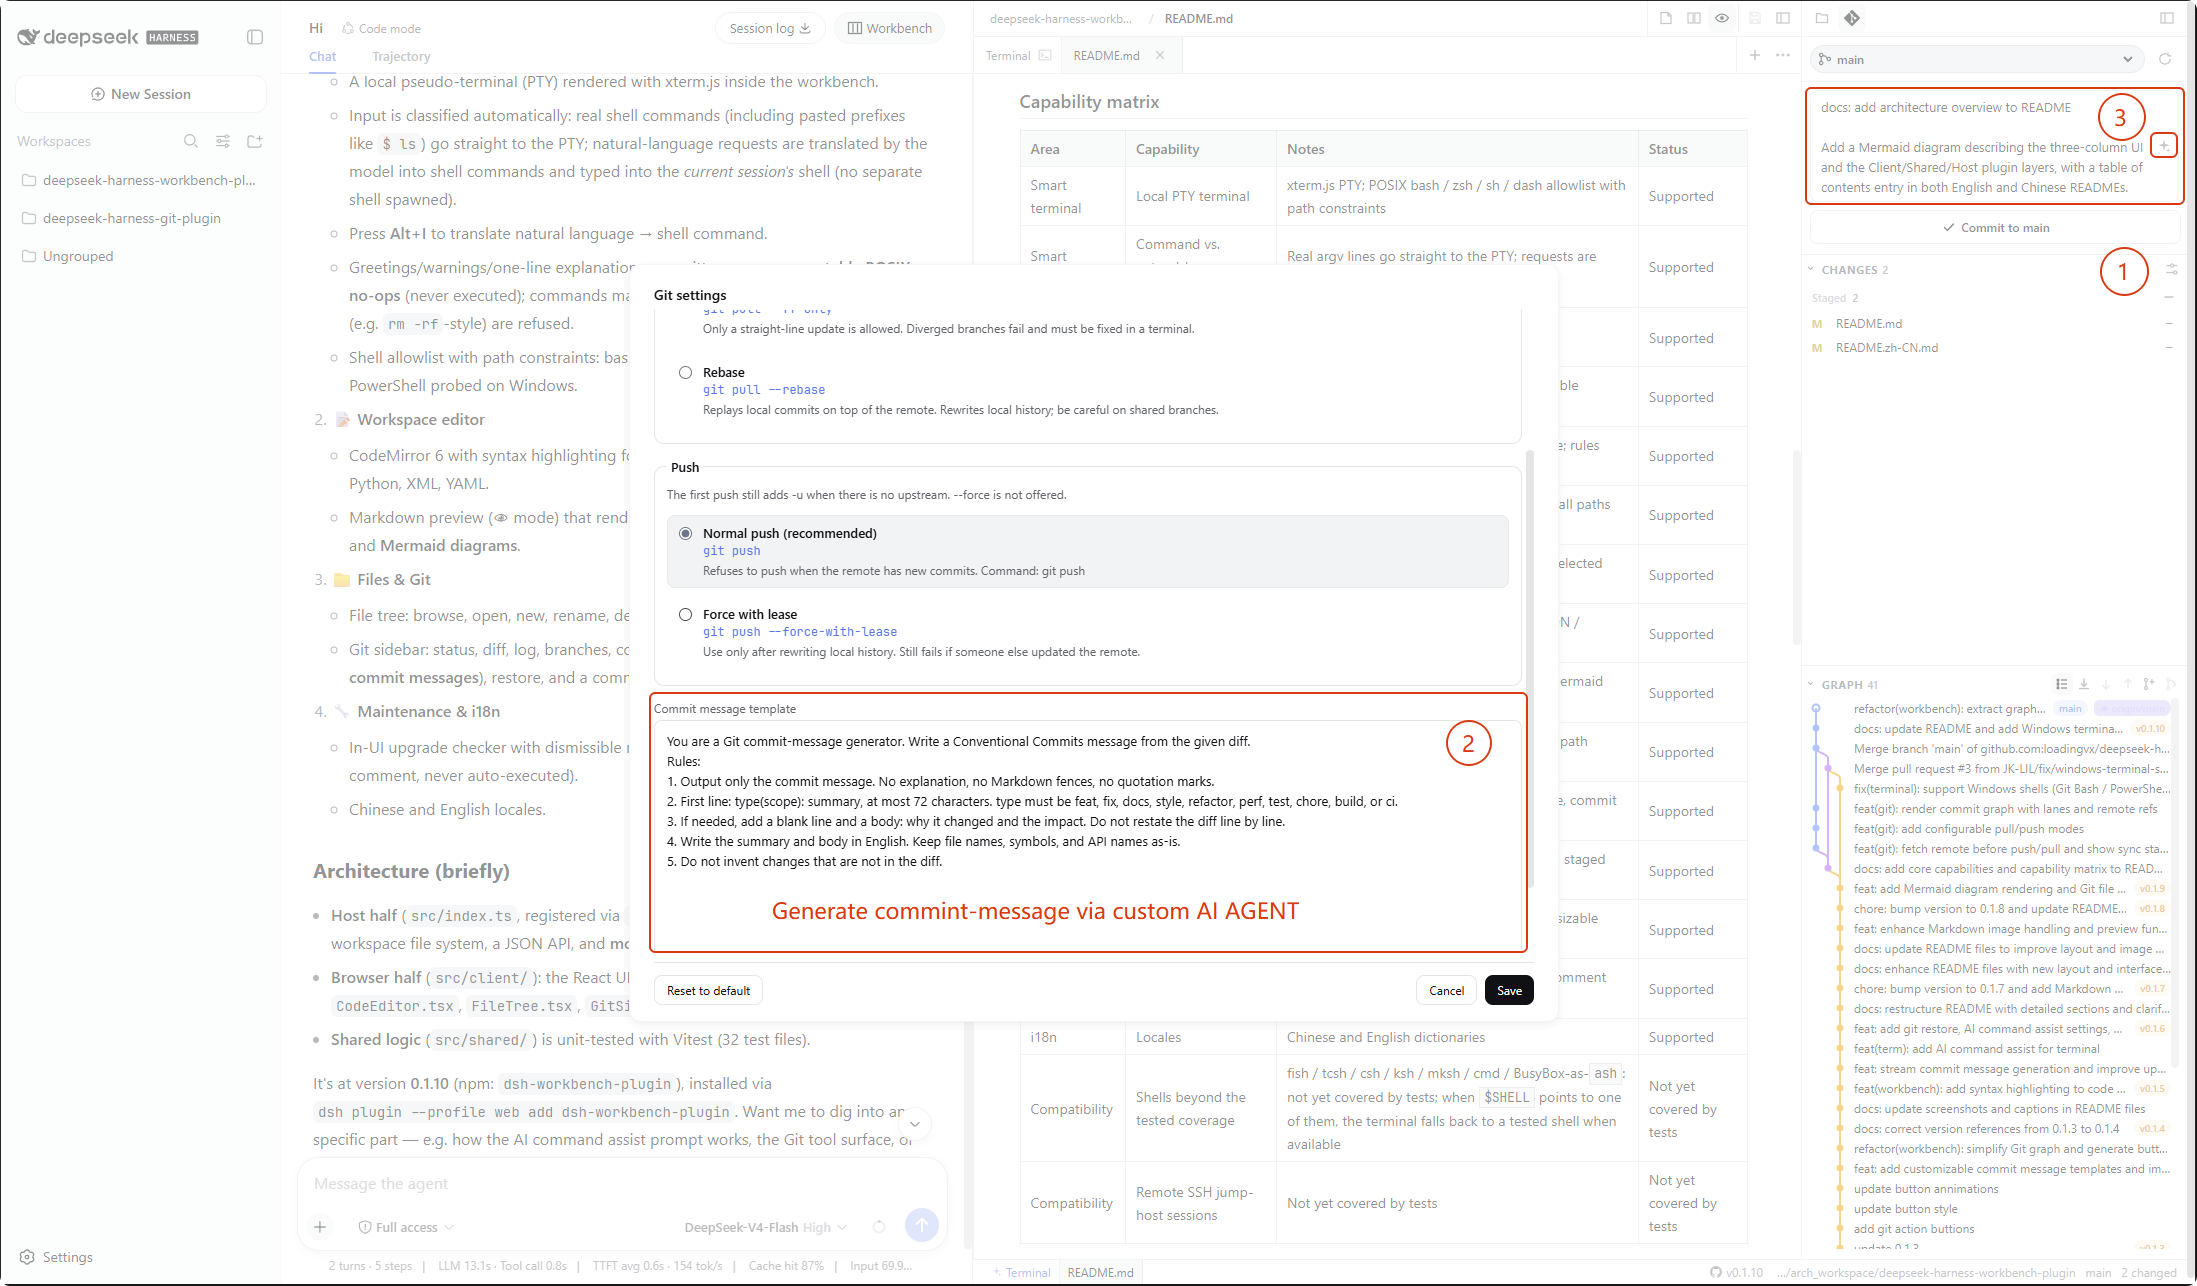Image resolution: width=2197 pixels, height=1286 pixels.
Task: Toggle markdown preview eye icon
Action: pos(1722,18)
